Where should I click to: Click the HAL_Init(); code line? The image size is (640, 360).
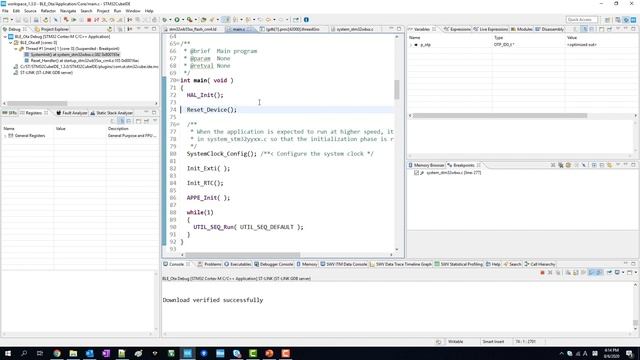pos(205,95)
